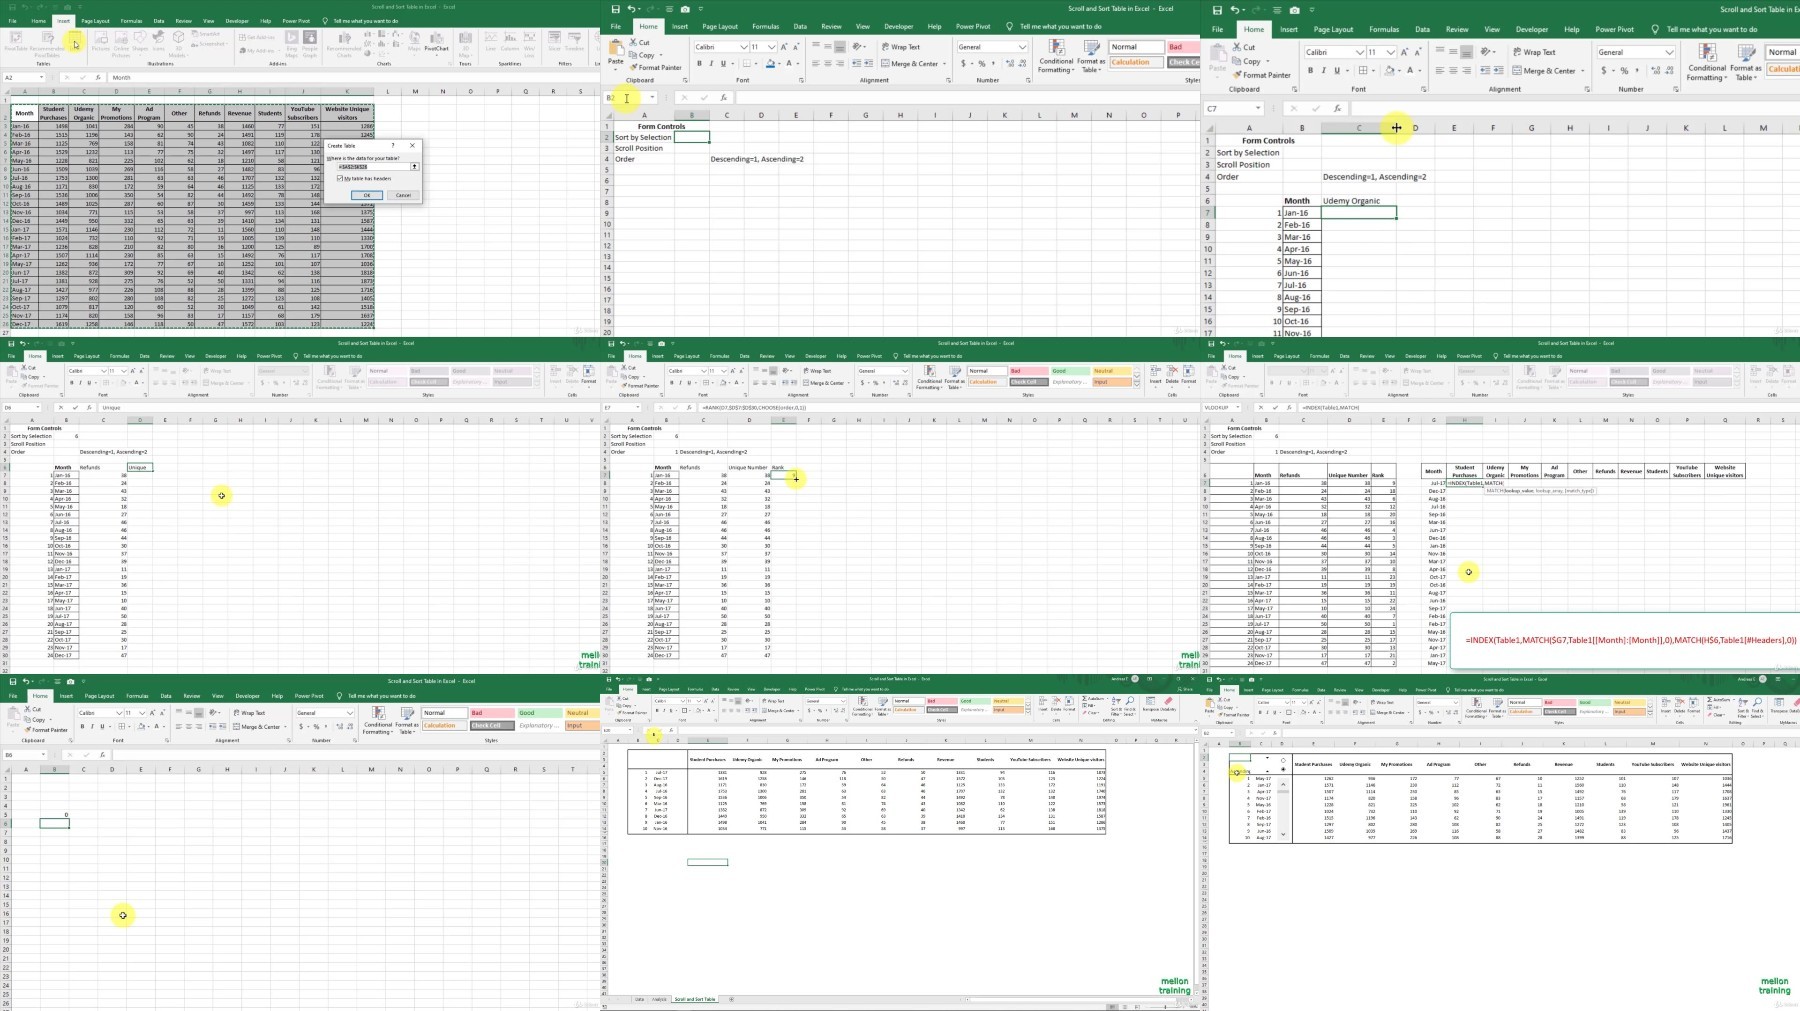Enable Center alignment in top-middle window's Alignment group

828,63
